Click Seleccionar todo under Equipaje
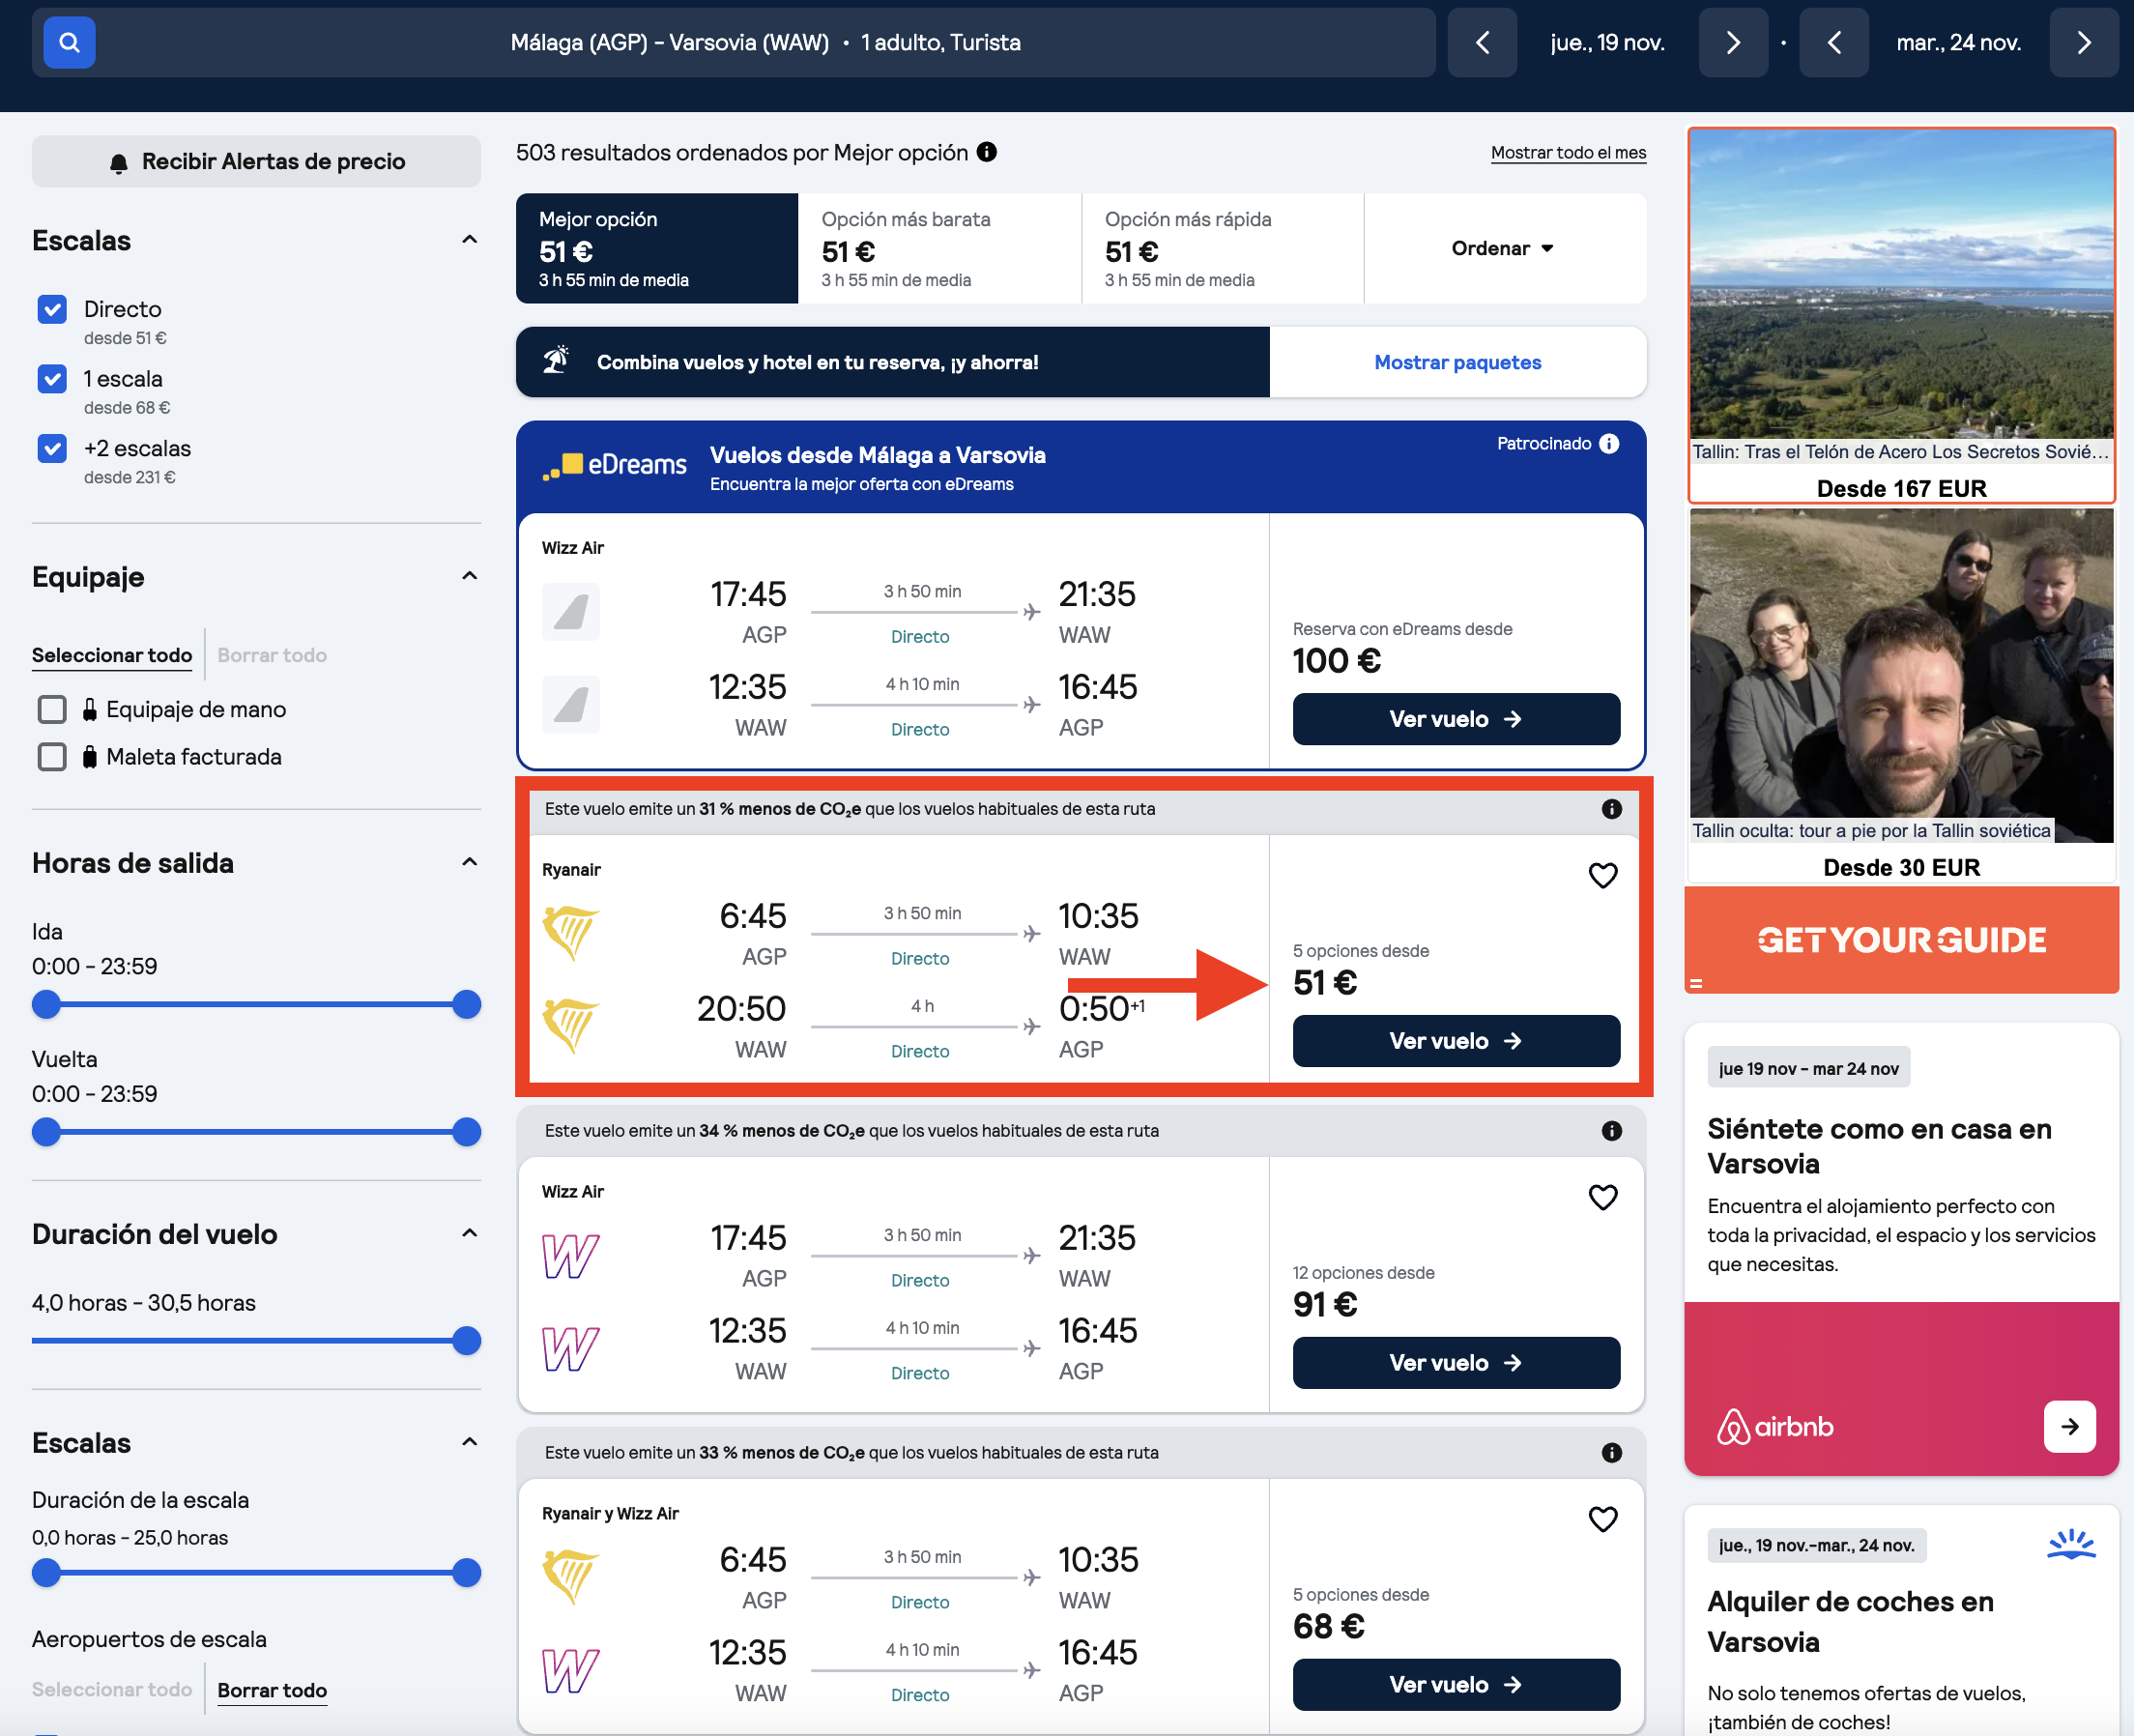Image resolution: width=2134 pixels, height=1736 pixels. click(112, 655)
